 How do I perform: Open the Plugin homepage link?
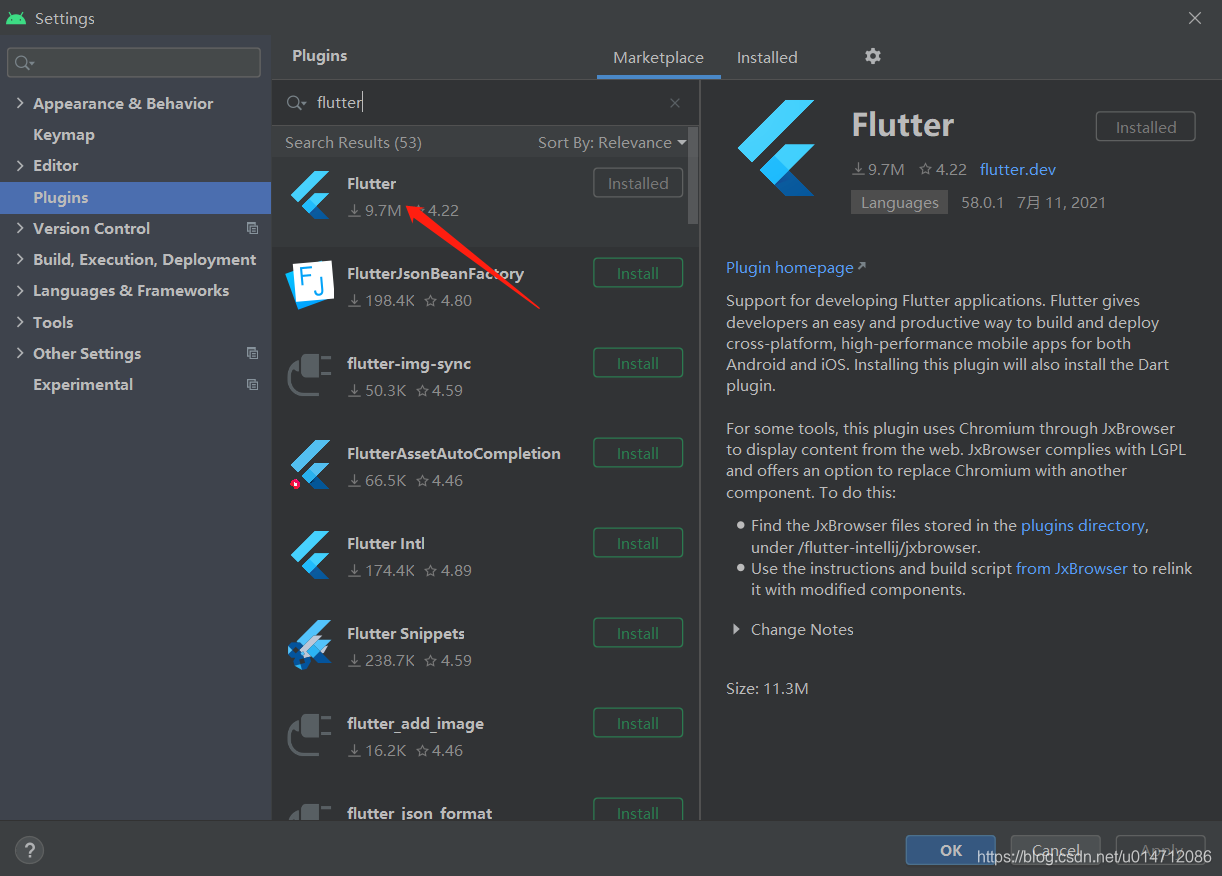796,267
